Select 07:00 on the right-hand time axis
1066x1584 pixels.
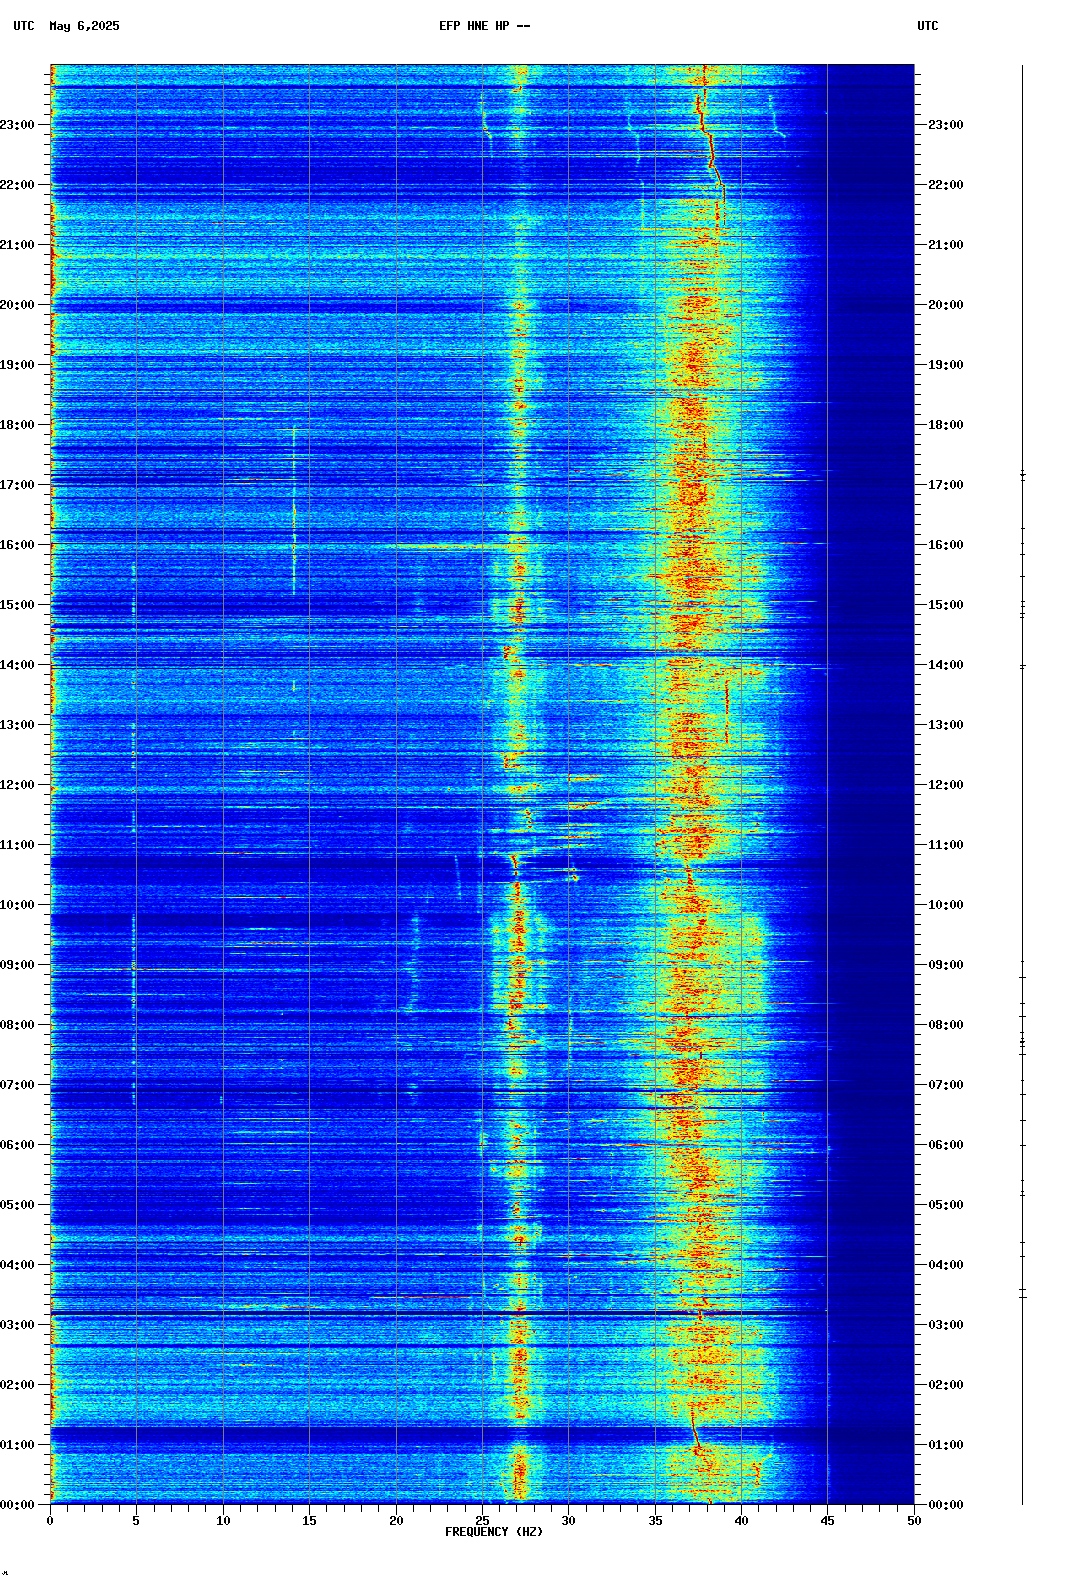pos(946,1085)
